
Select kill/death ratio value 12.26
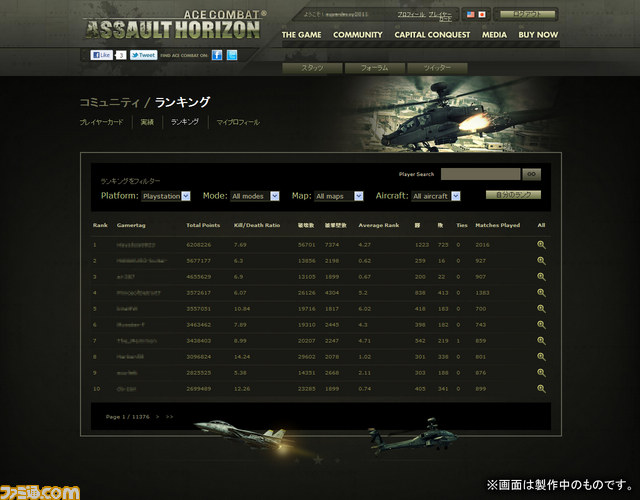pos(242,389)
